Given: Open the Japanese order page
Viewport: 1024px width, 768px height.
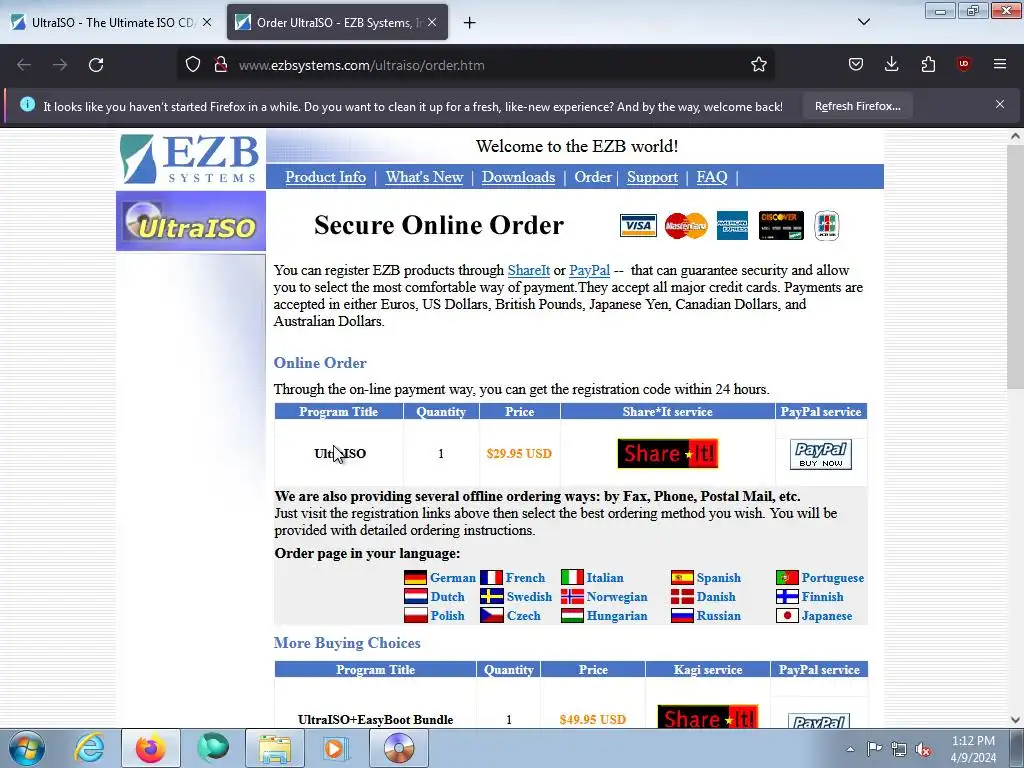Looking at the screenshot, I should pos(826,616).
